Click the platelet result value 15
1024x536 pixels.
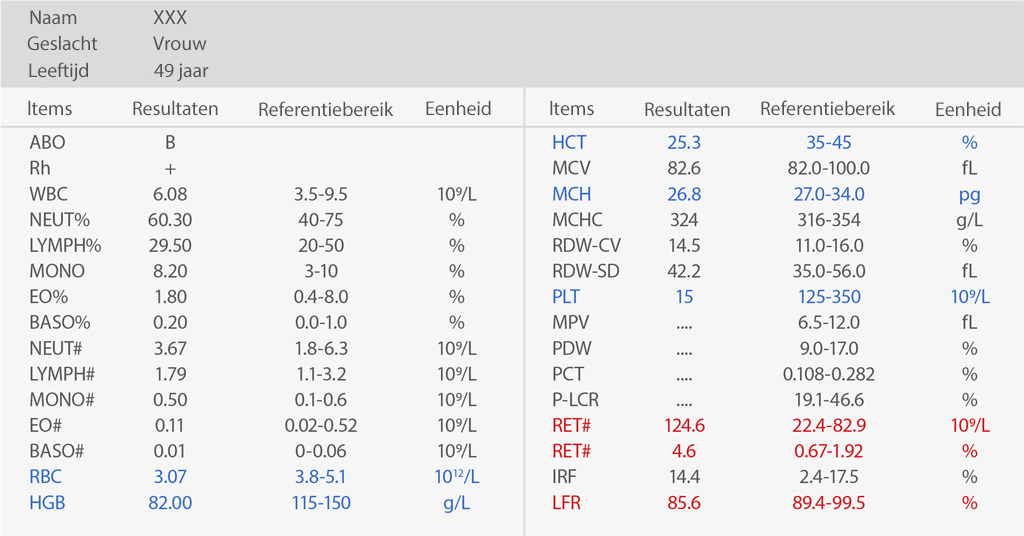(684, 297)
